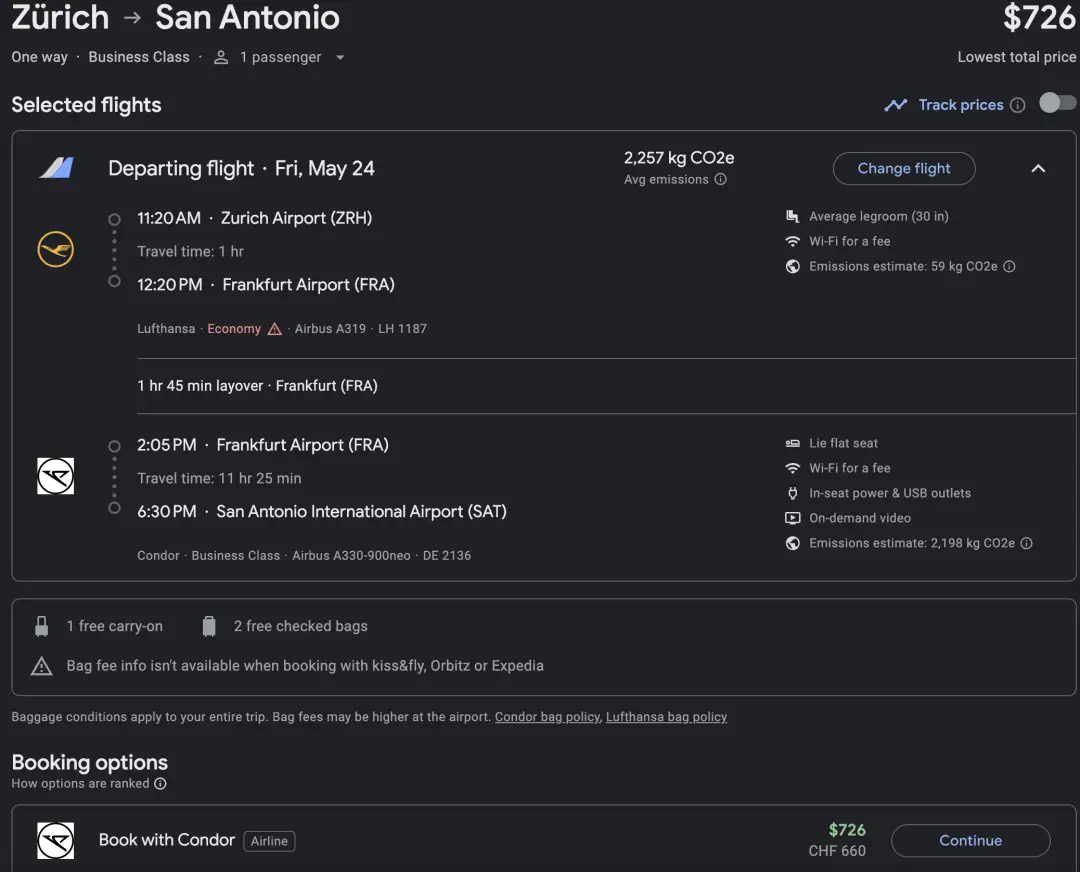Viewport: 1080px width, 872px height.
Task: Click the bag fee warning icon
Action: click(x=41, y=666)
